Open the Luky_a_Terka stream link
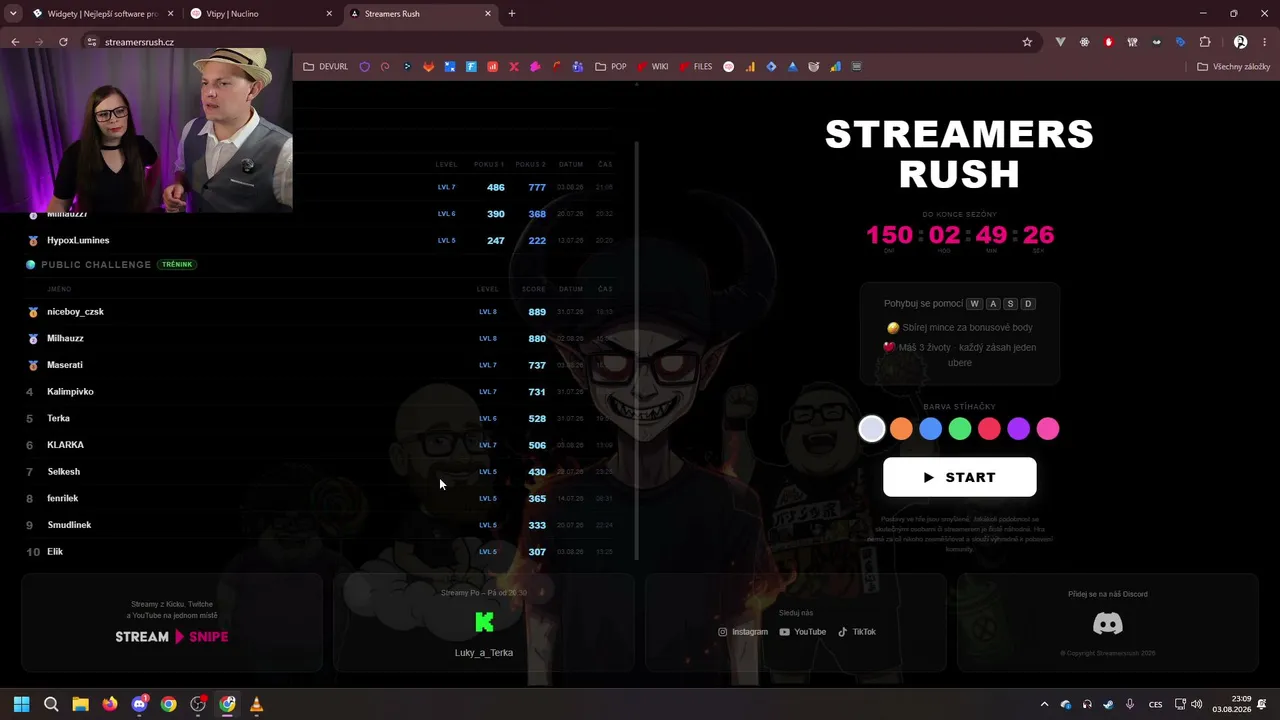 click(484, 653)
